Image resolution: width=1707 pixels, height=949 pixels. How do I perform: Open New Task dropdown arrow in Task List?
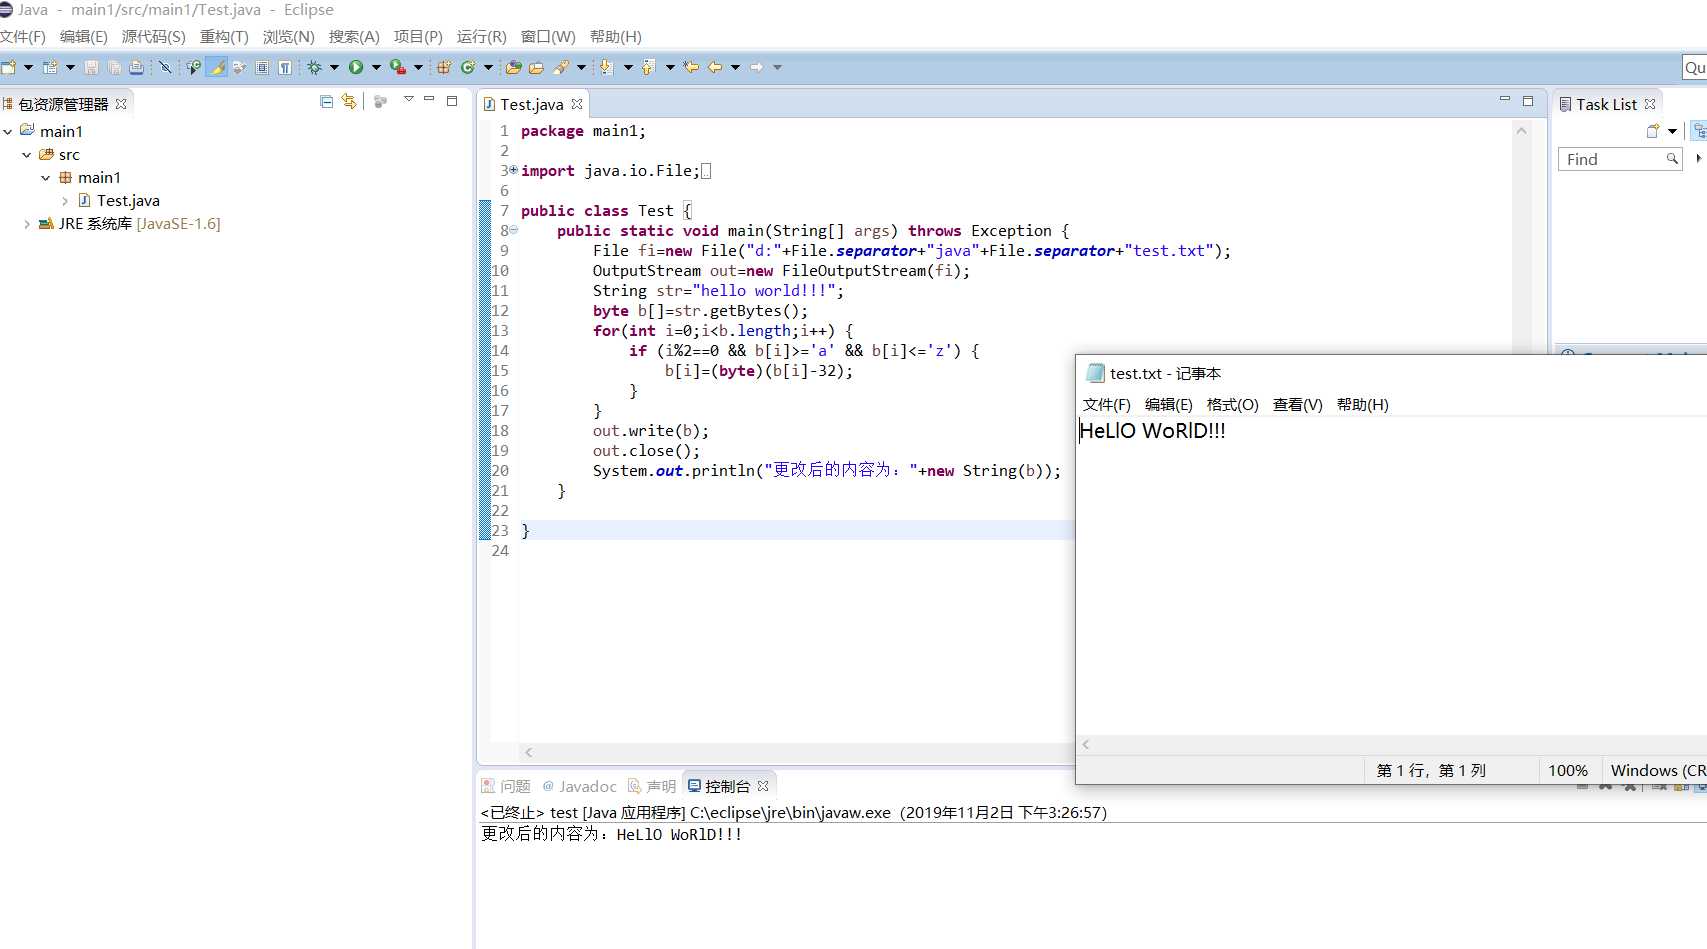(1672, 131)
